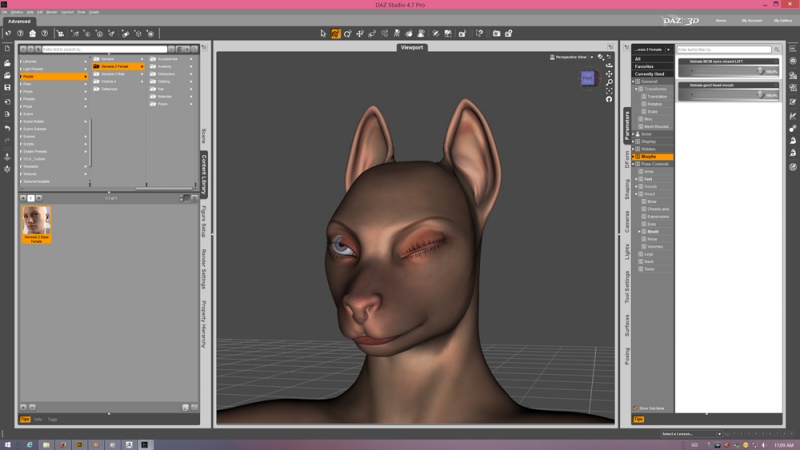Open the Surfaces side tab
This screenshot has width=800, height=450.
[x=627, y=325]
